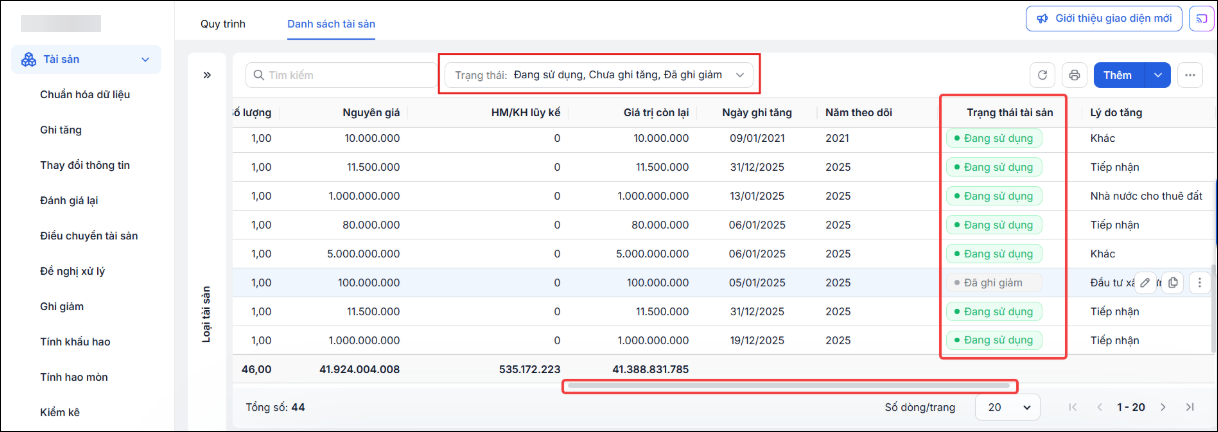Open Kiểm kê menu item
1218x432 pixels.
tap(60, 412)
